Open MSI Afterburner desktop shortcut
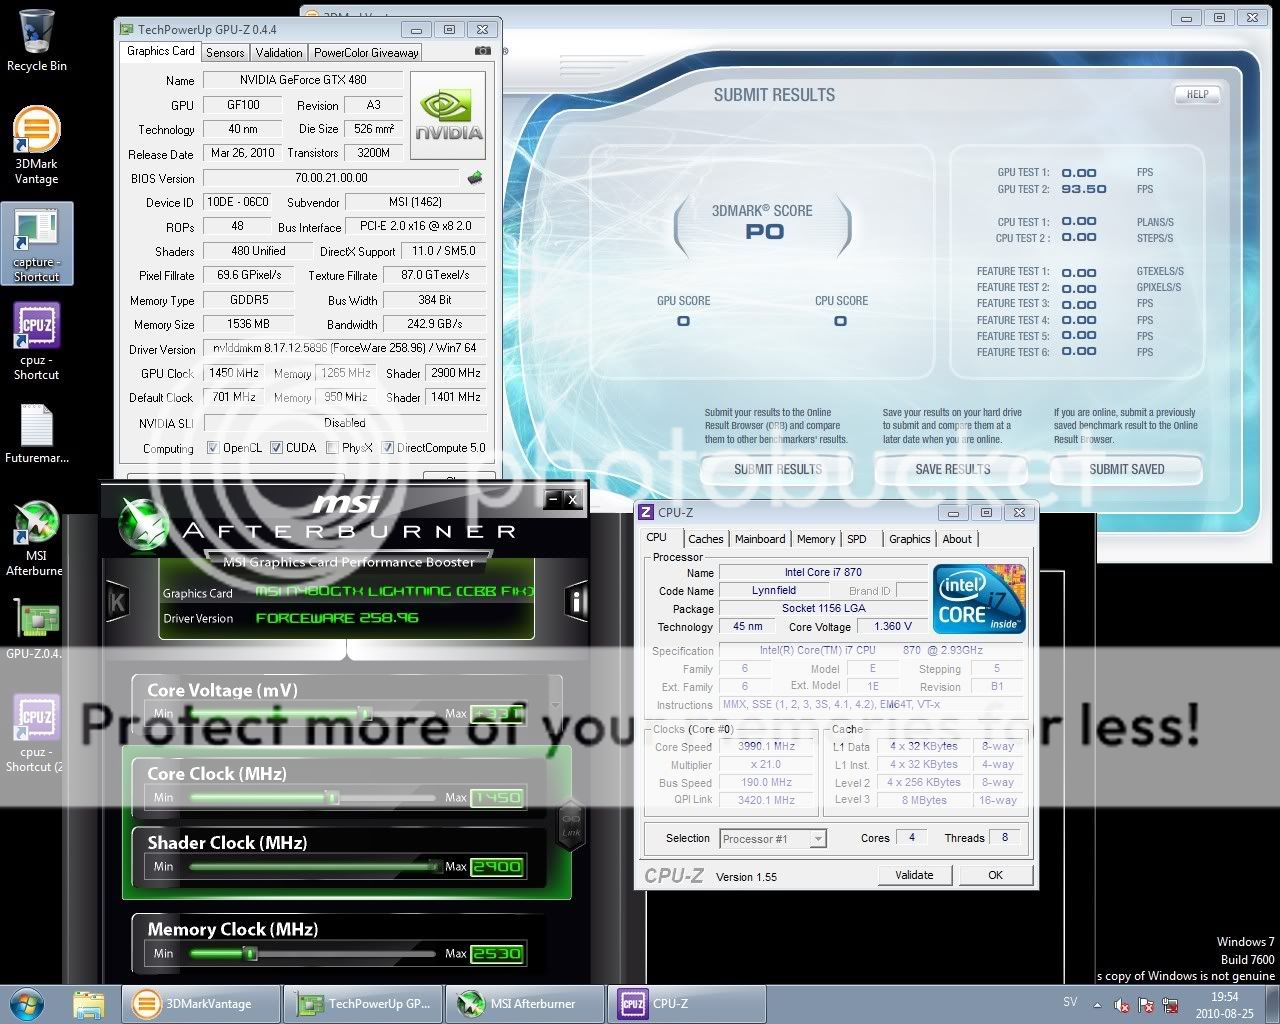This screenshot has width=1280, height=1024. point(37,538)
